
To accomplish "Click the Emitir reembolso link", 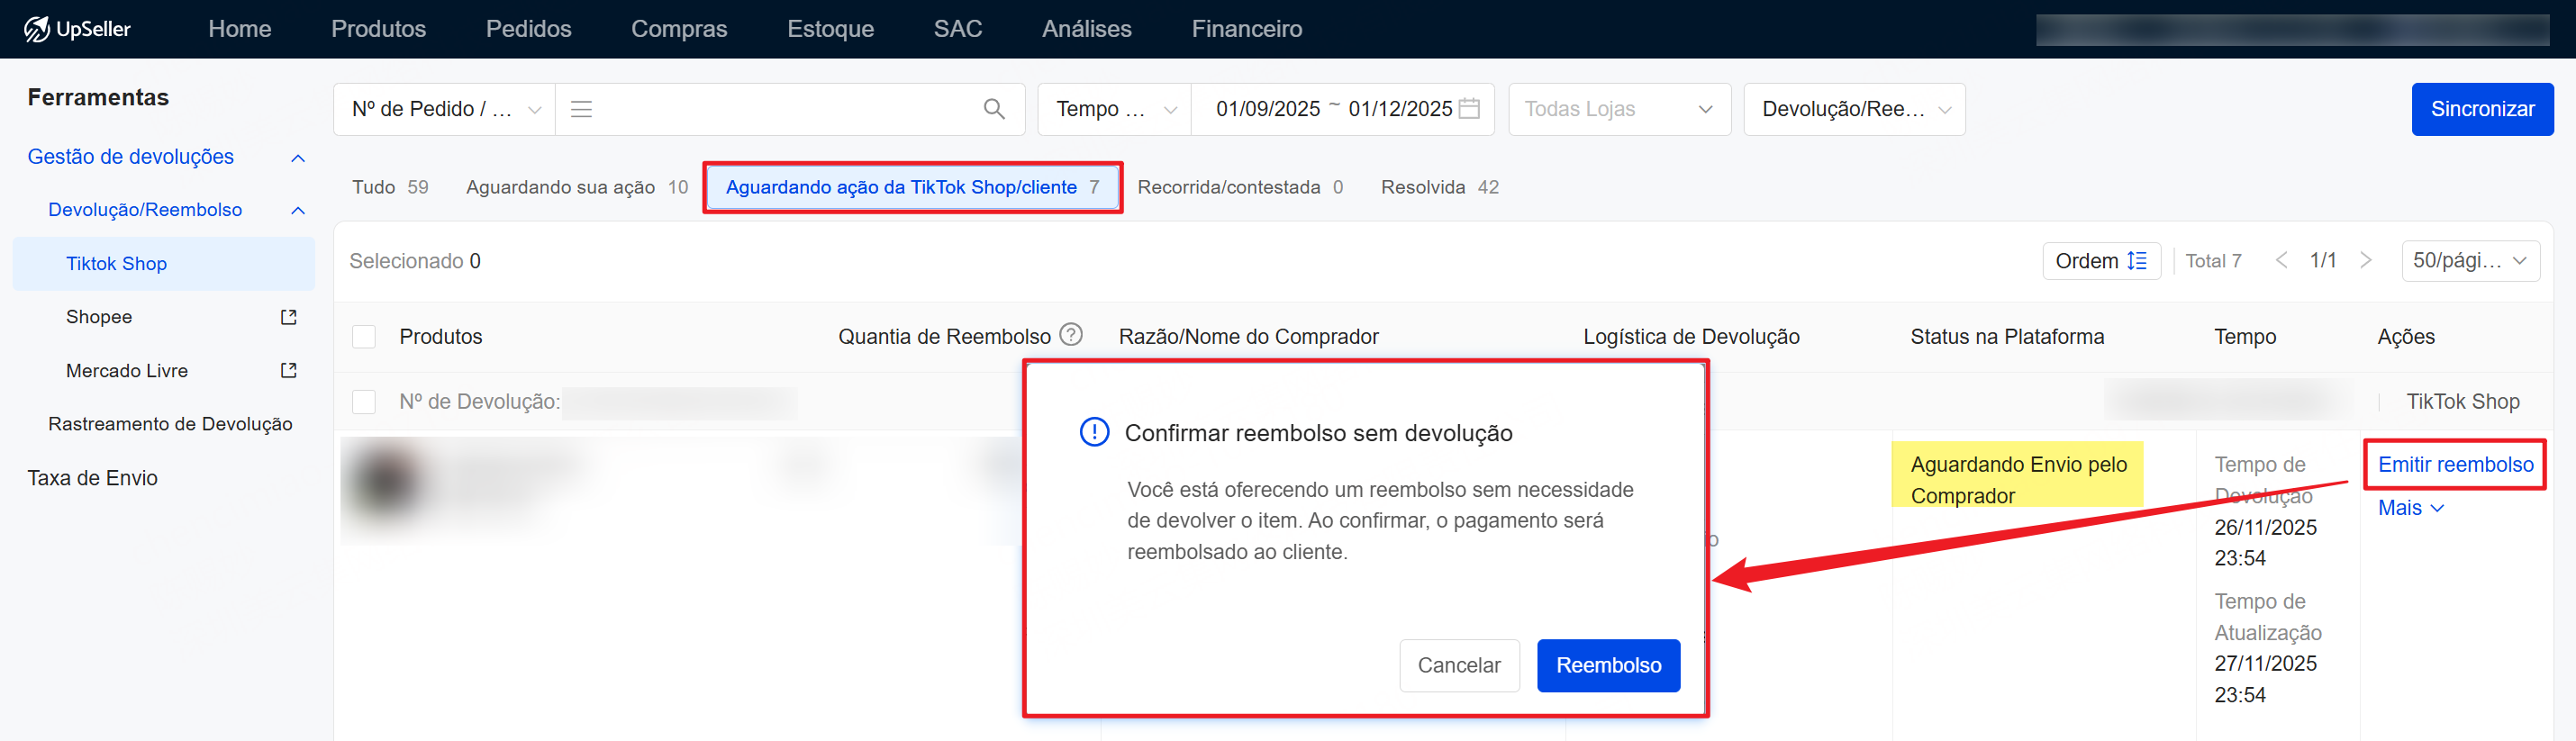I will point(2454,464).
